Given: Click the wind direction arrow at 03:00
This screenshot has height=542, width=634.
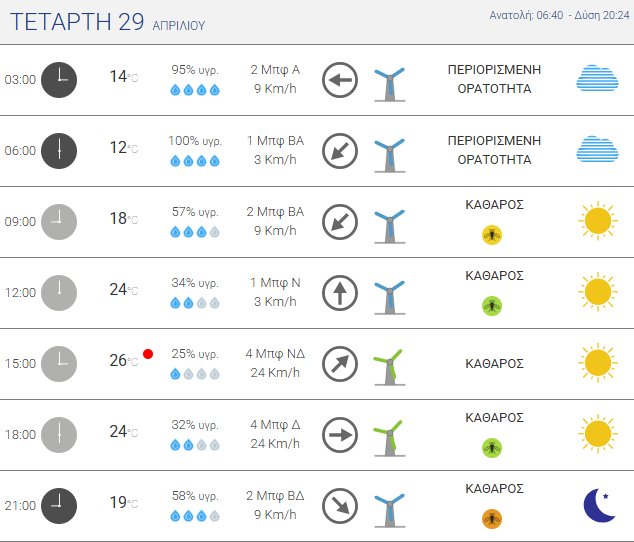Looking at the screenshot, I should click(340, 80).
